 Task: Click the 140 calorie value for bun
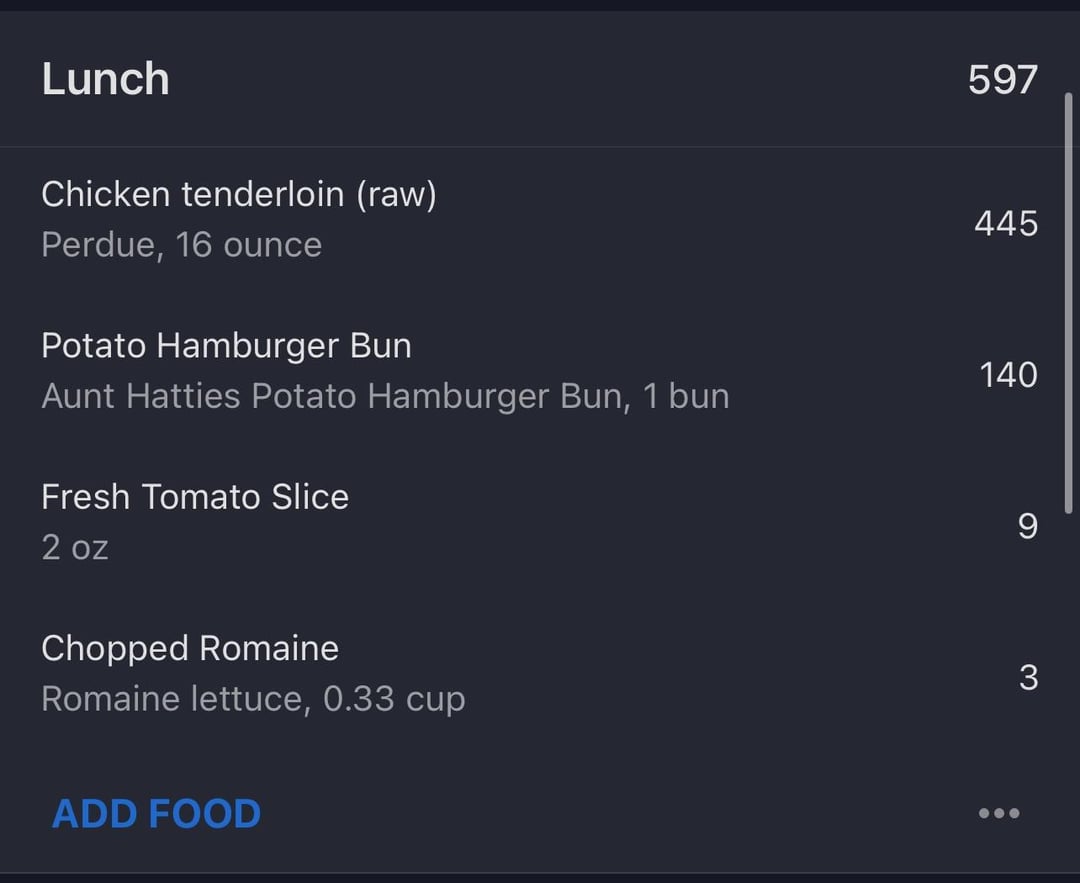point(1008,375)
